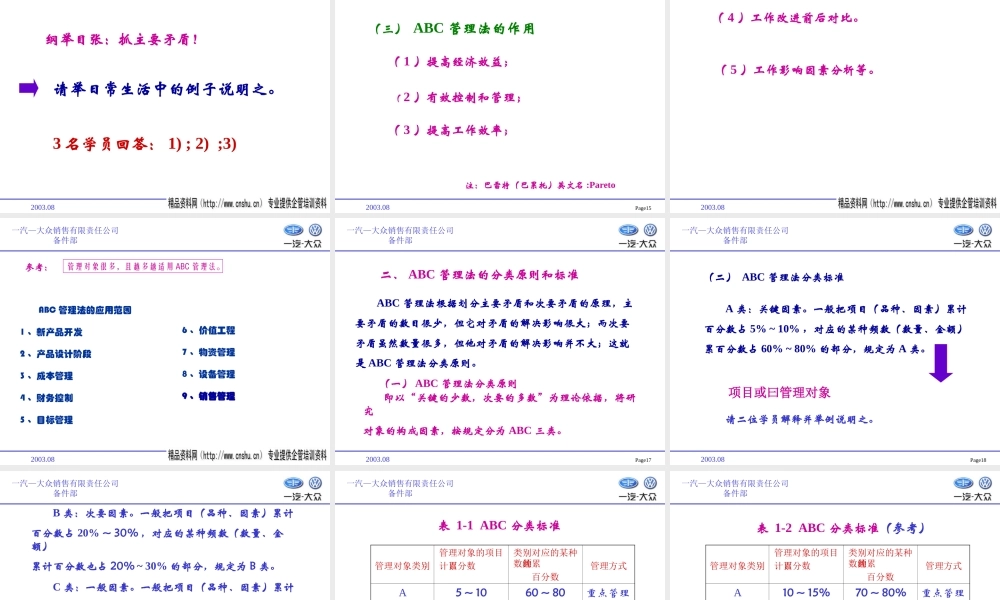
Task: Click list item 9、销售管理
Action: coord(209,396)
